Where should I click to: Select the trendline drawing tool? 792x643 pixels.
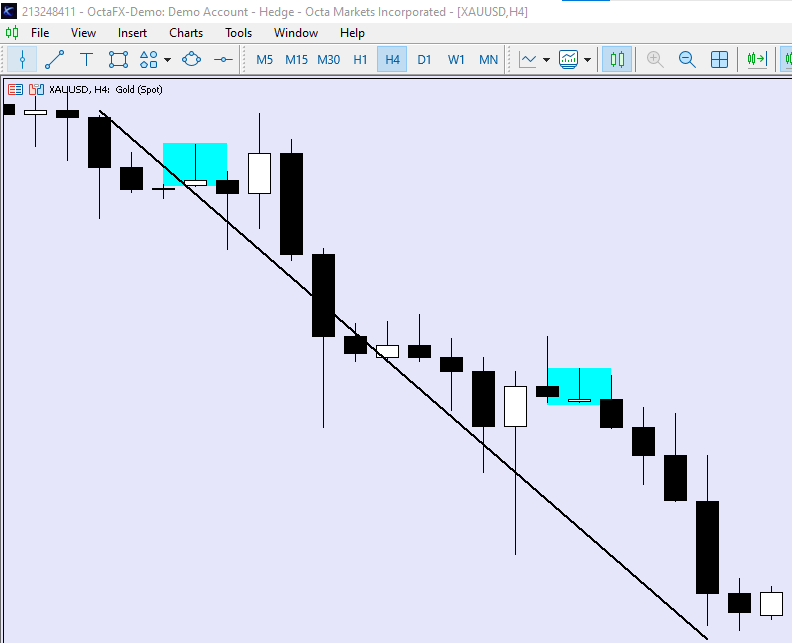pyautogui.click(x=55, y=60)
